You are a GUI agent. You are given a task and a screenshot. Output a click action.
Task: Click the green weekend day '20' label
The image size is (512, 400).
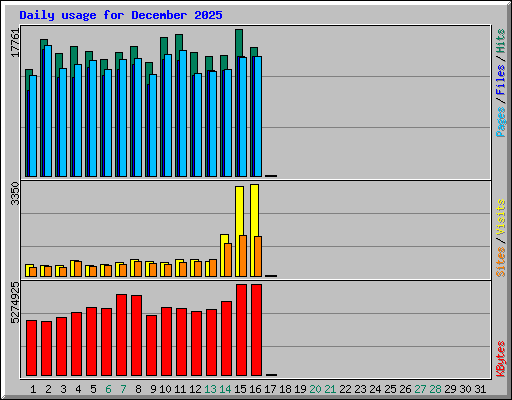(x=315, y=389)
